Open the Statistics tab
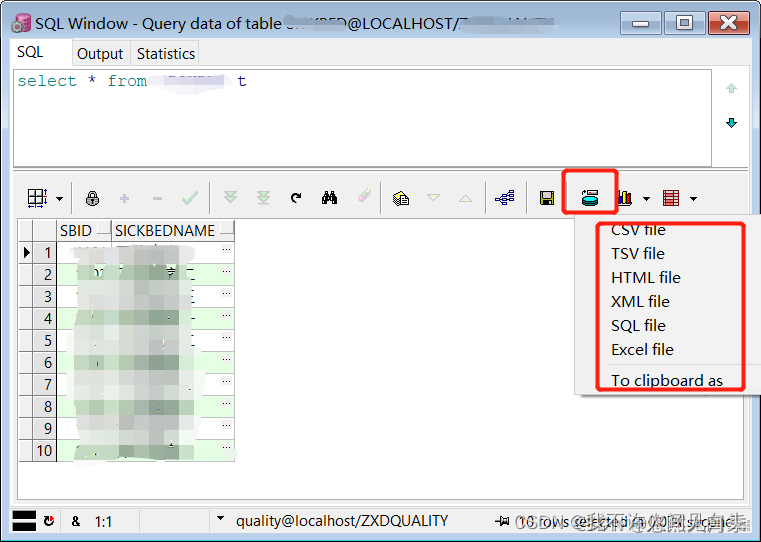 165,53
